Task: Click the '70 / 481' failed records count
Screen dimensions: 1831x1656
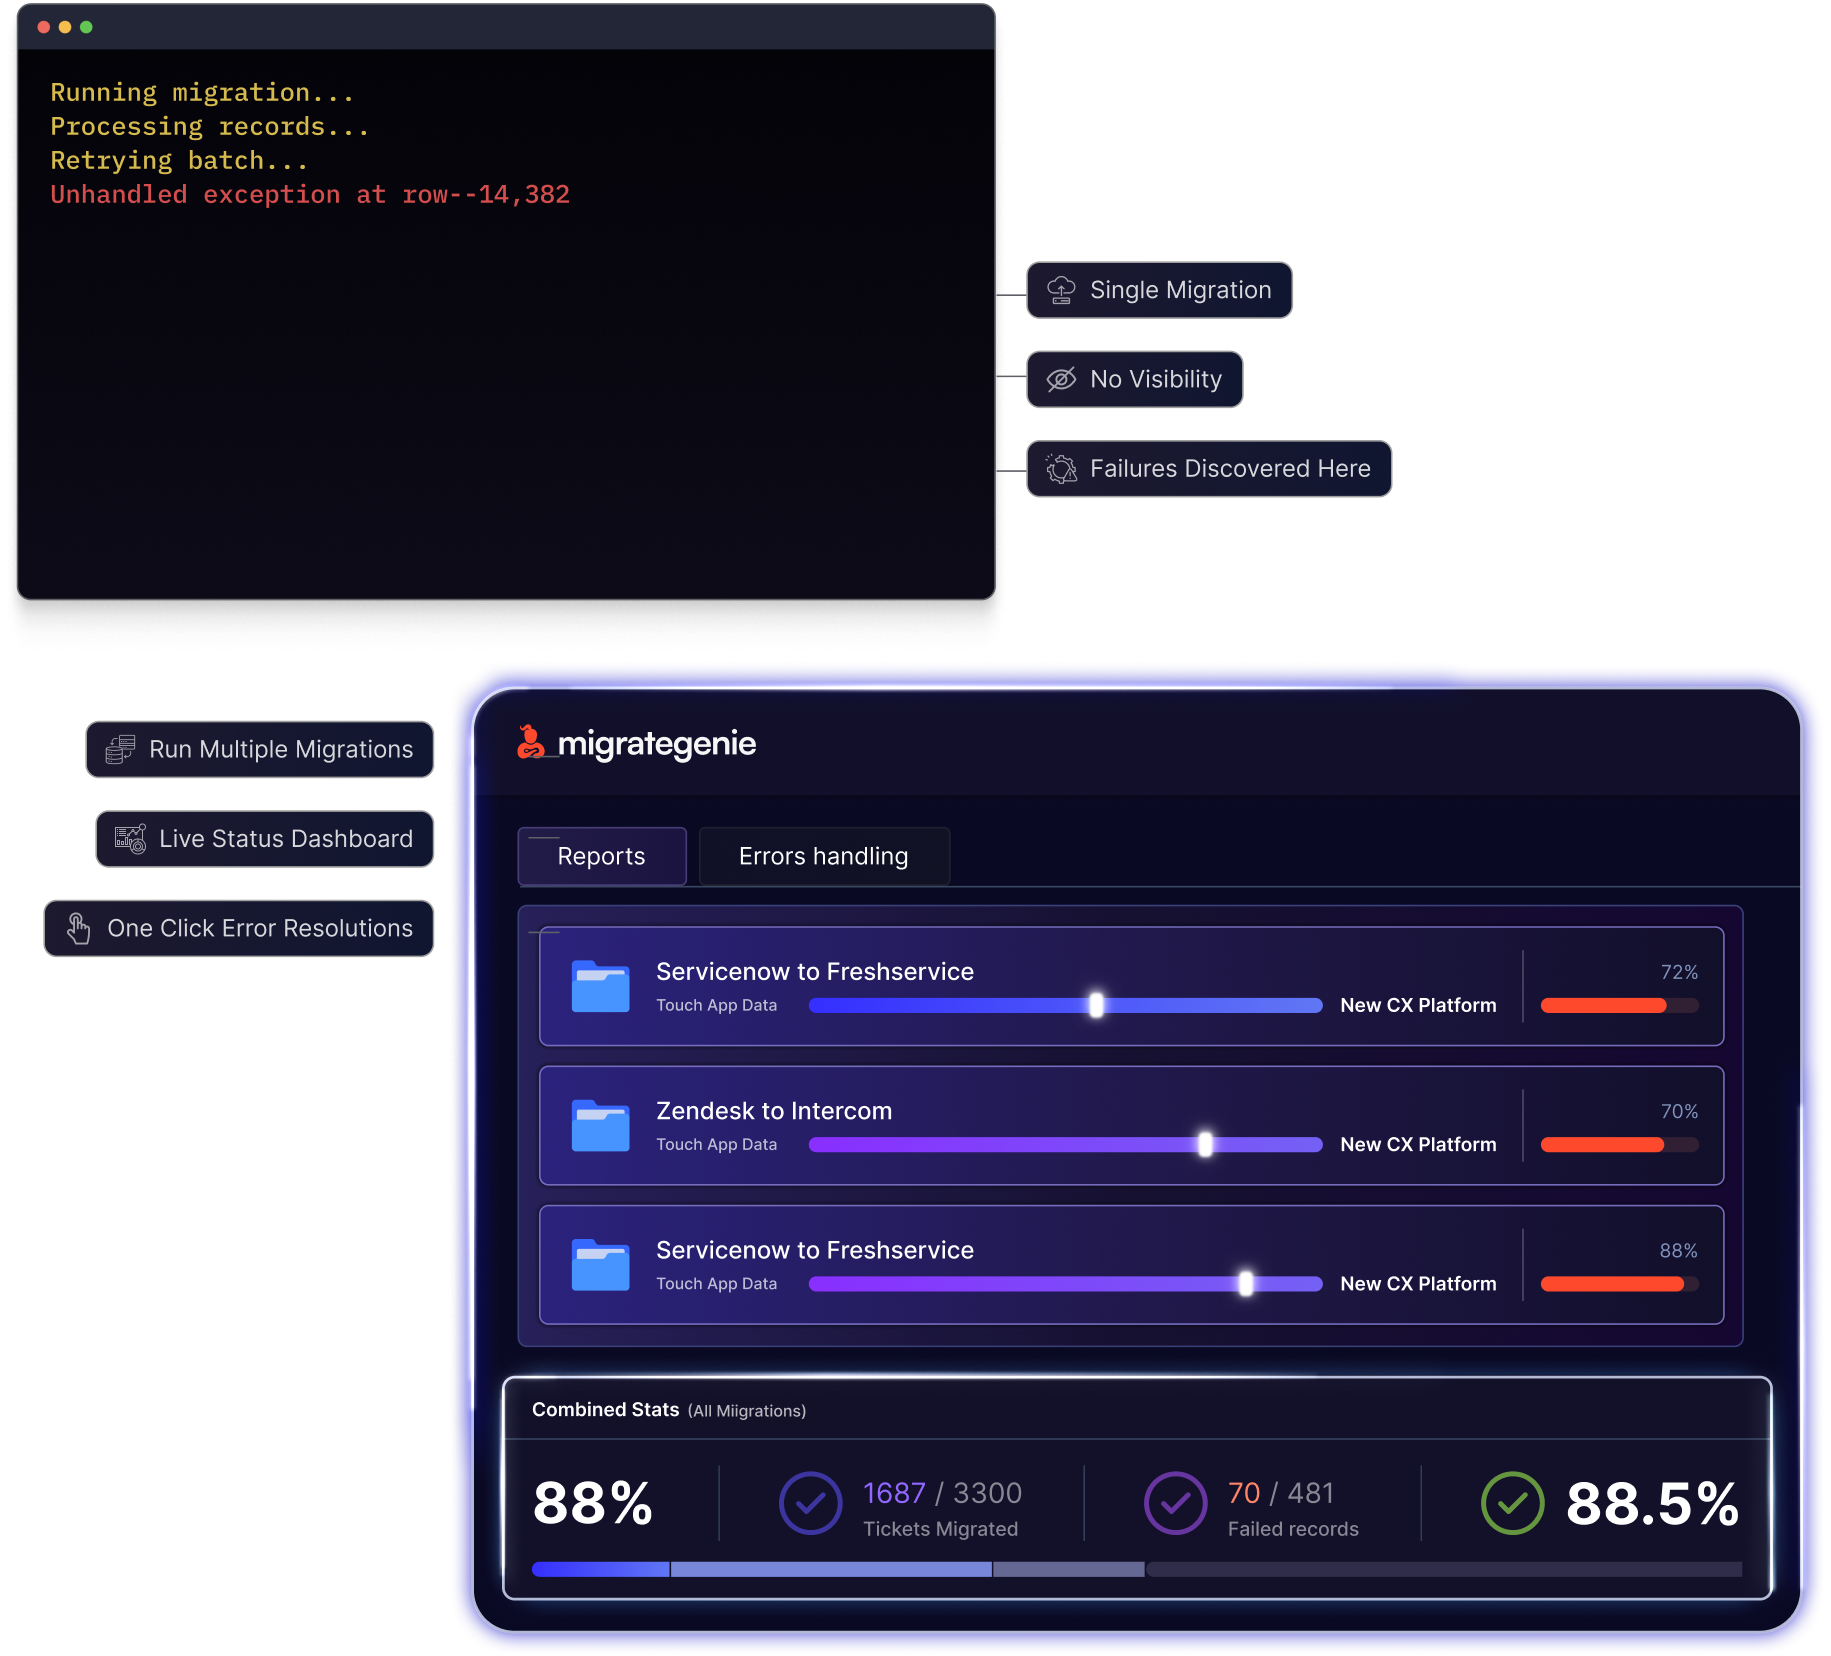Action: point(1281,1492)
